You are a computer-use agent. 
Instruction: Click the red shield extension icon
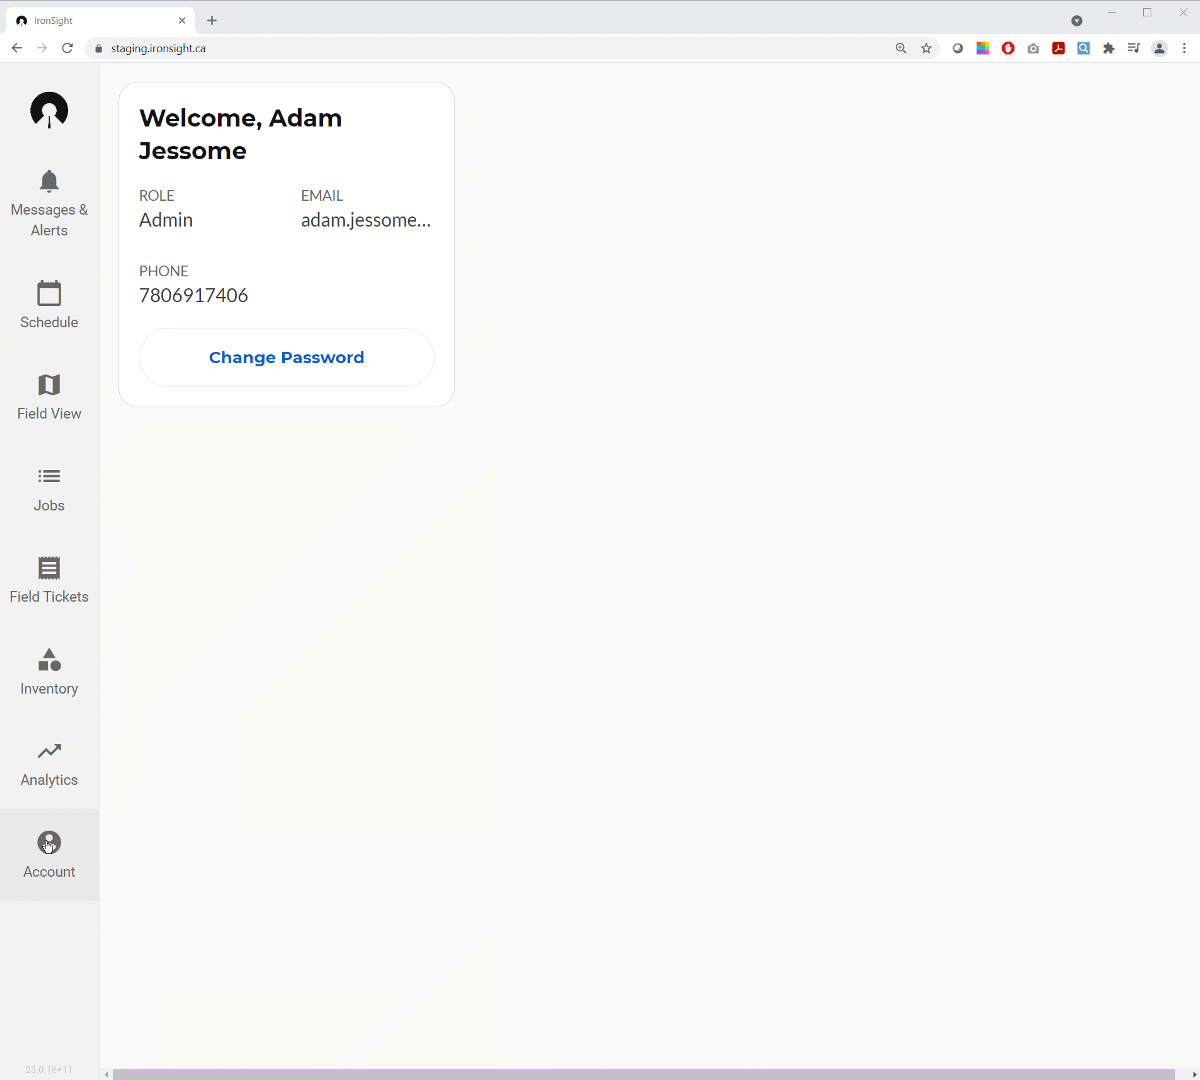[x=1008, y=48]
